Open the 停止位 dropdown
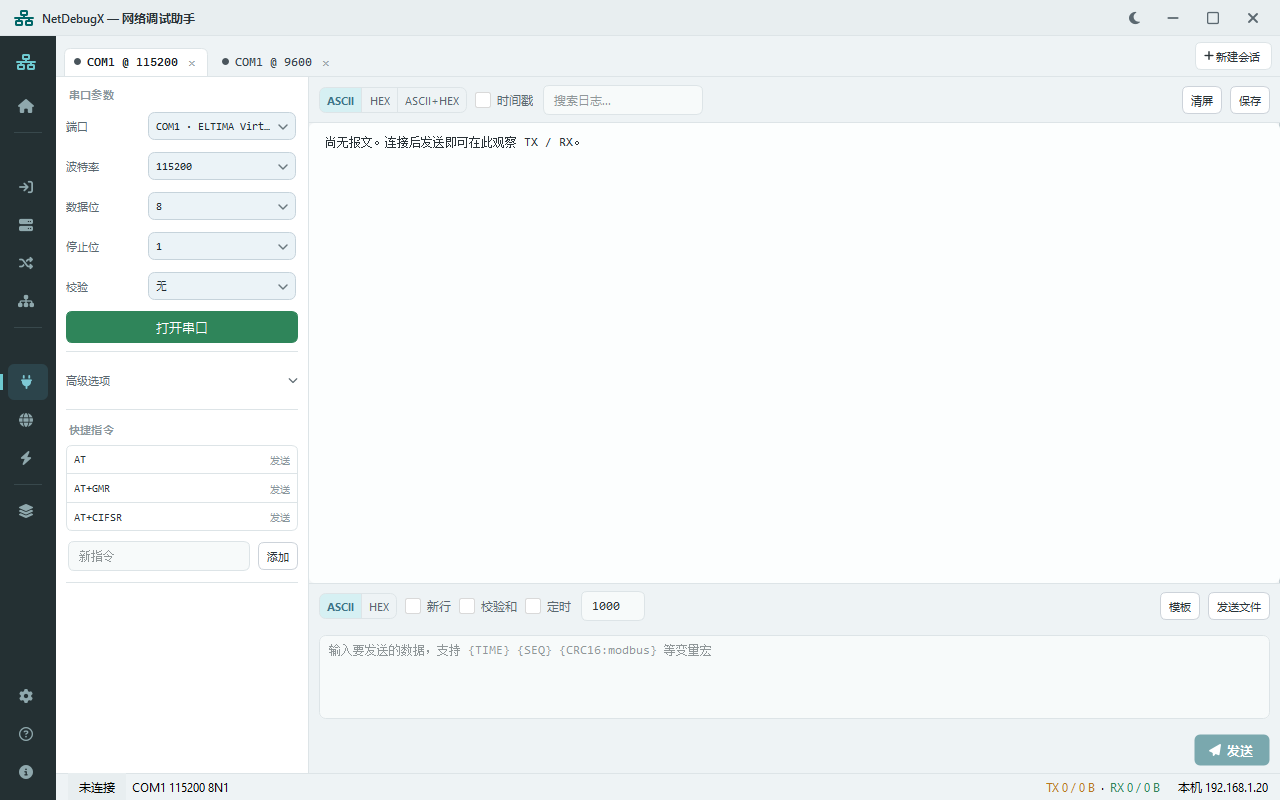1280x800 pixels. (x=222, y=246)
